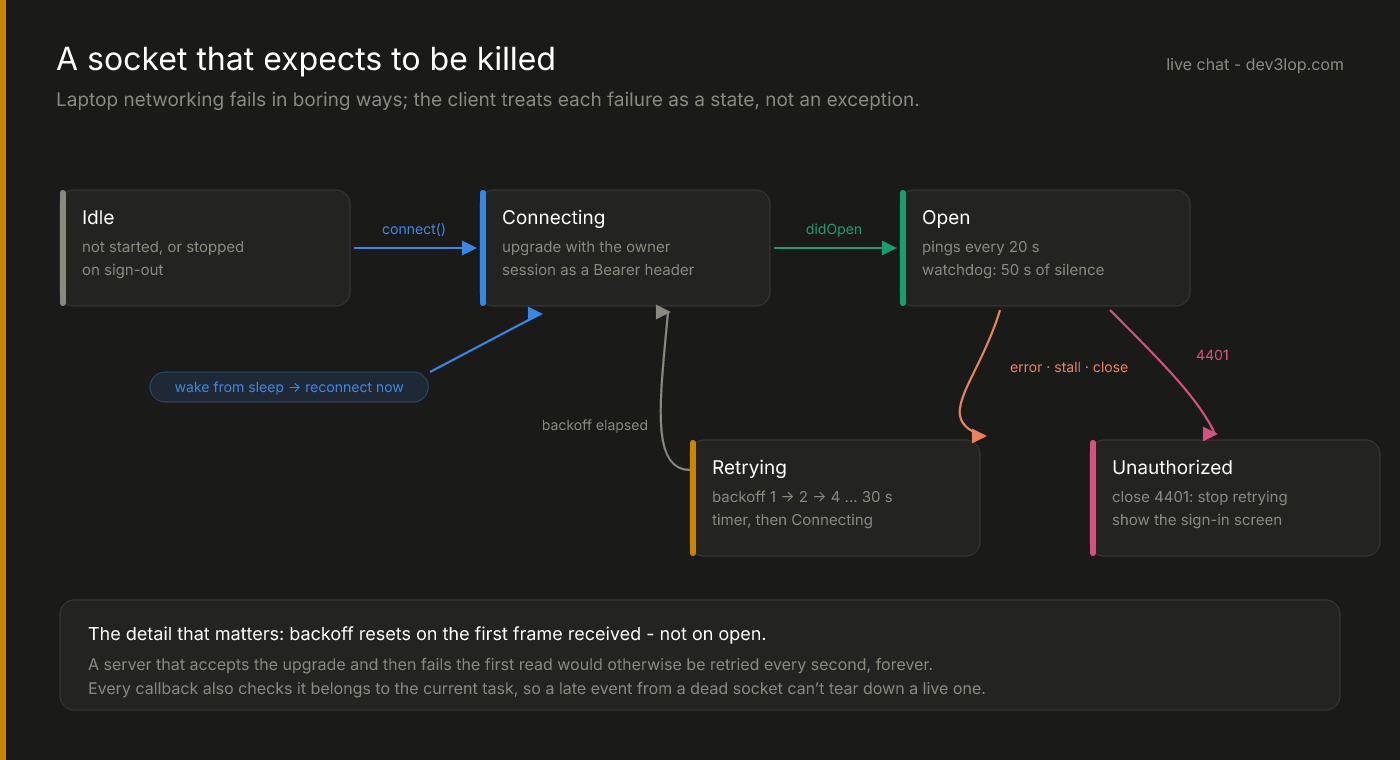
Task: Select the Connecting state node
Action: pos(625,248)
